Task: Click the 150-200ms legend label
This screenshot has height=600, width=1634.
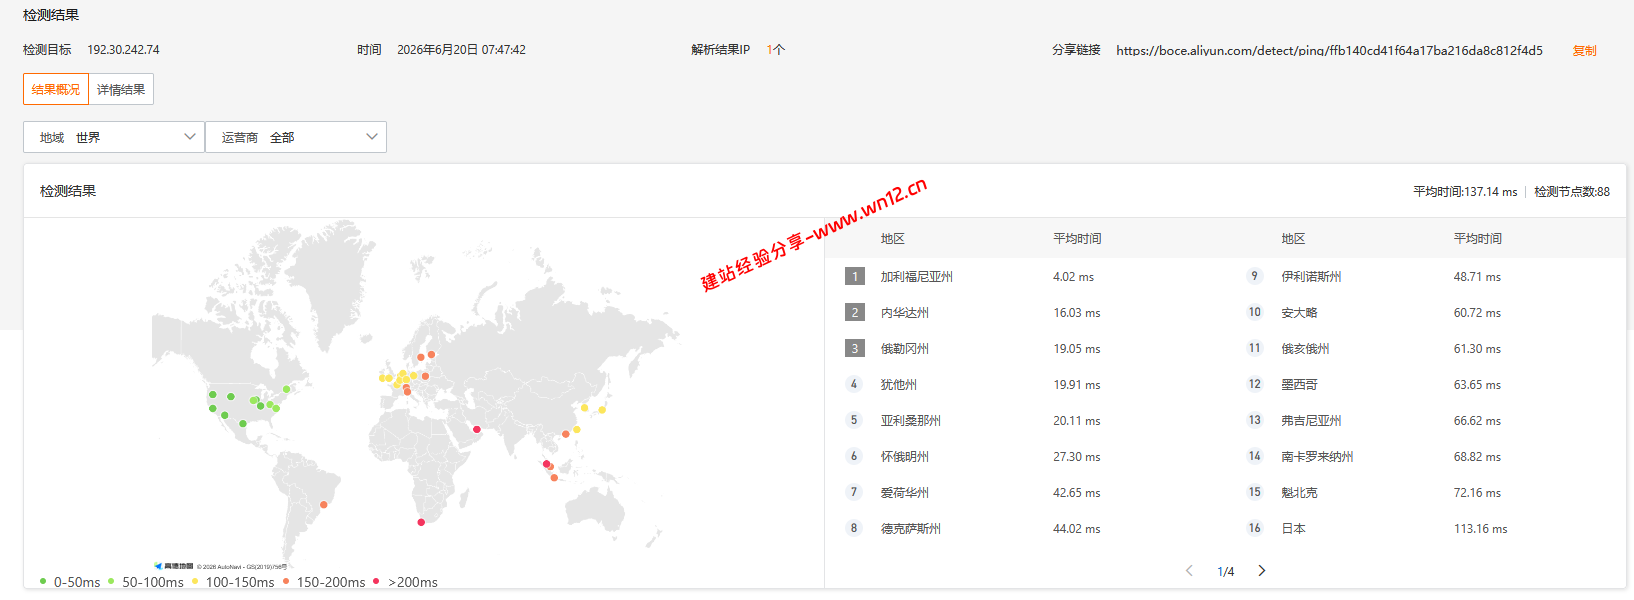Action: (x=331, y=582)
